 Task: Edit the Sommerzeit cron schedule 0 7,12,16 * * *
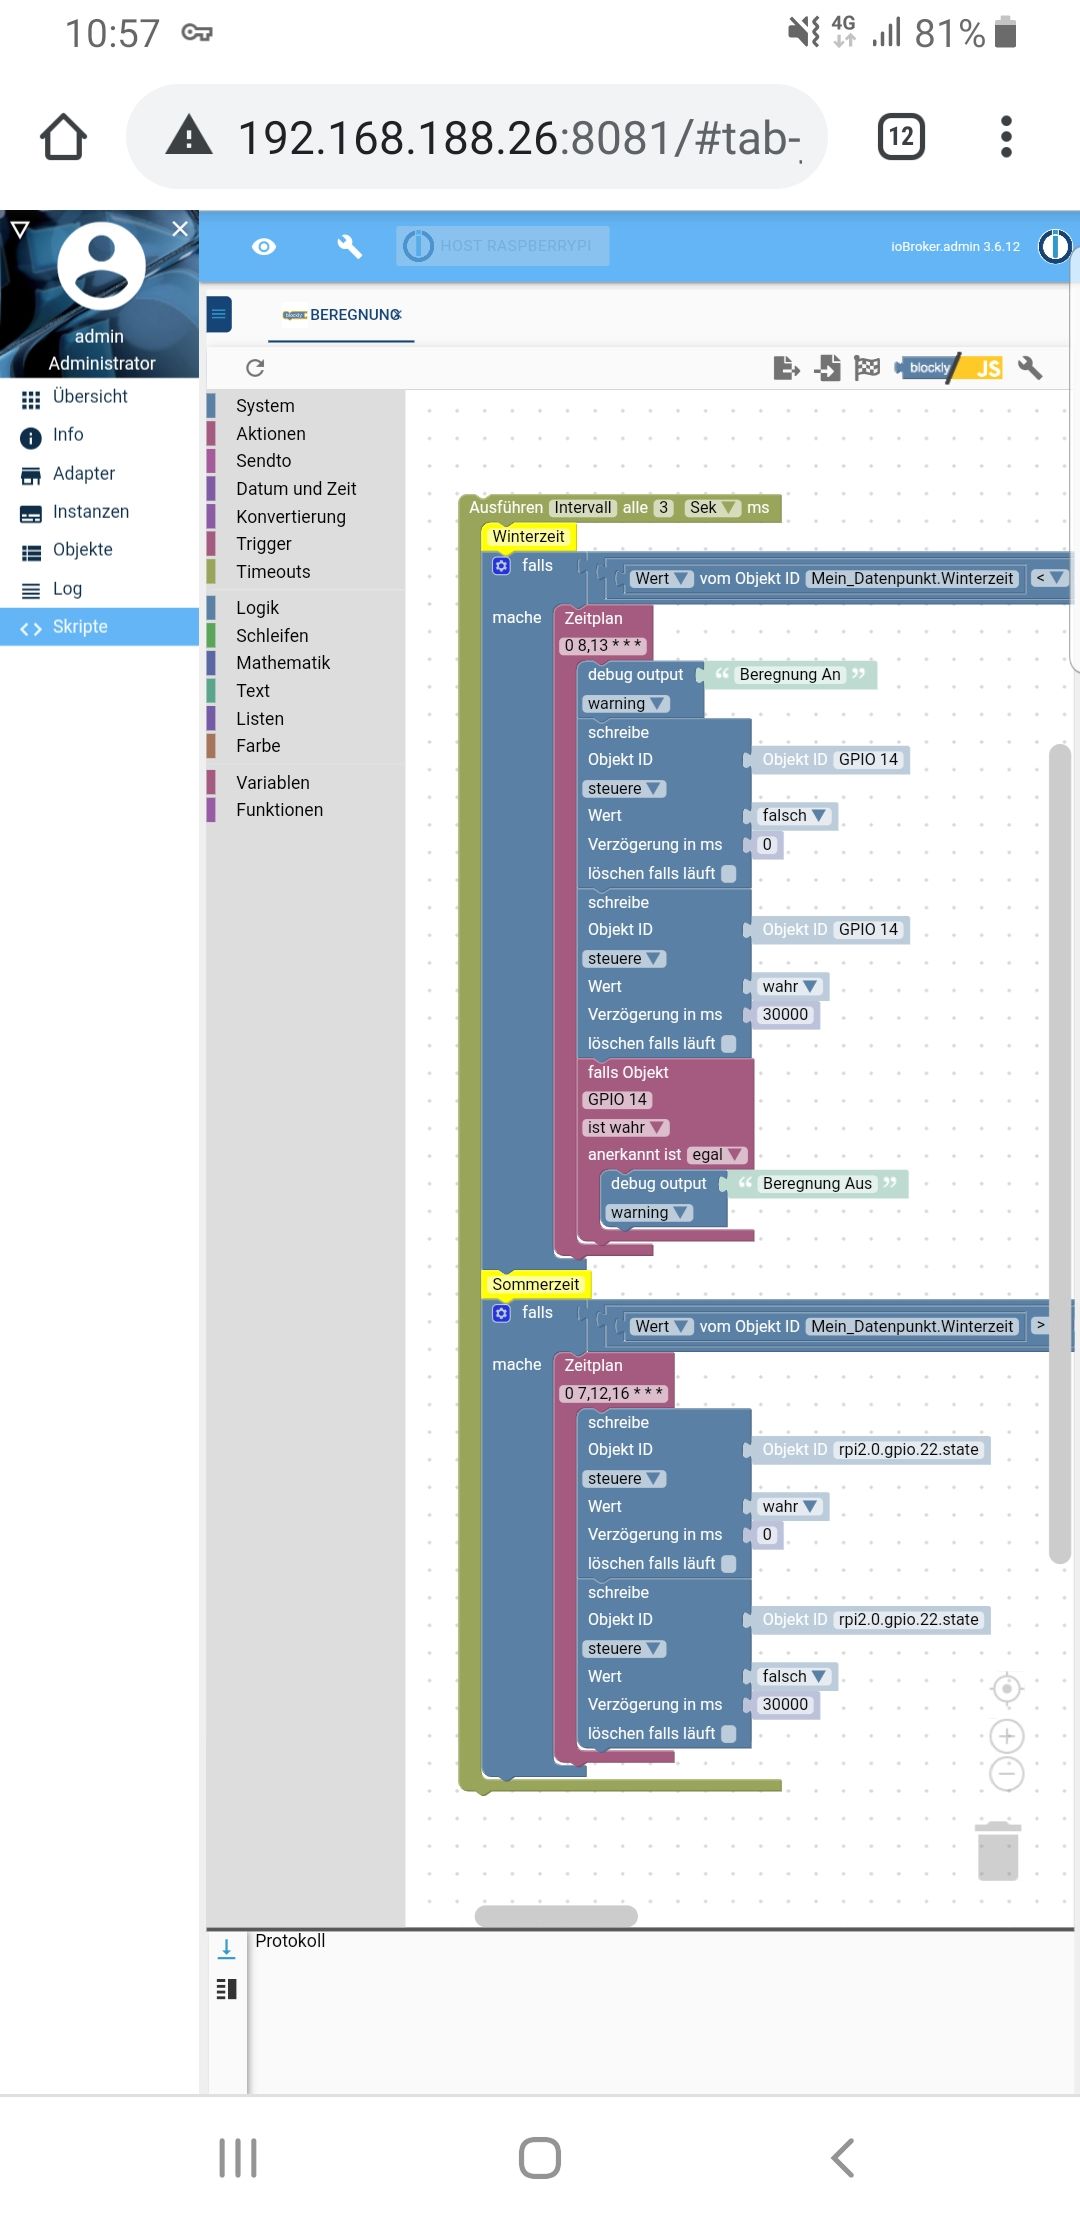tap(613, 1394)
